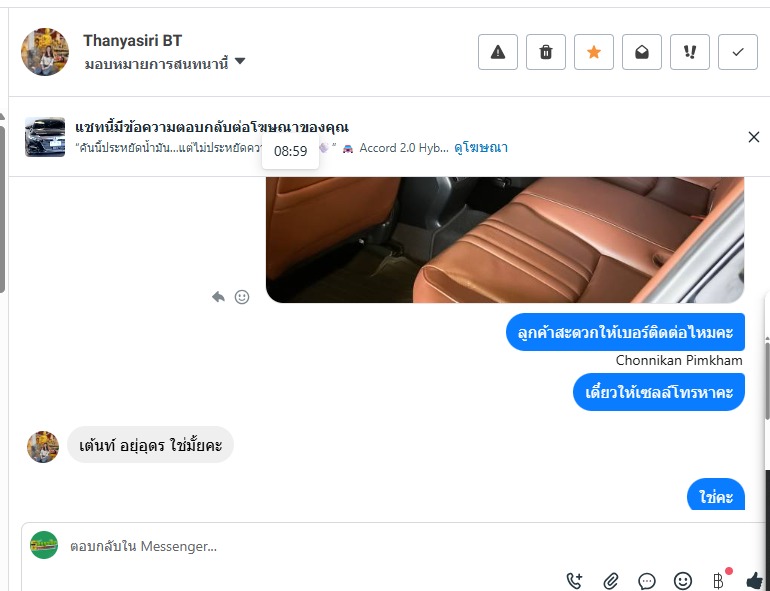Image resolution: width=770 pixels, height=591 pixels.
Task: Start a call with the phone plus icon
Action: point(574,581)
